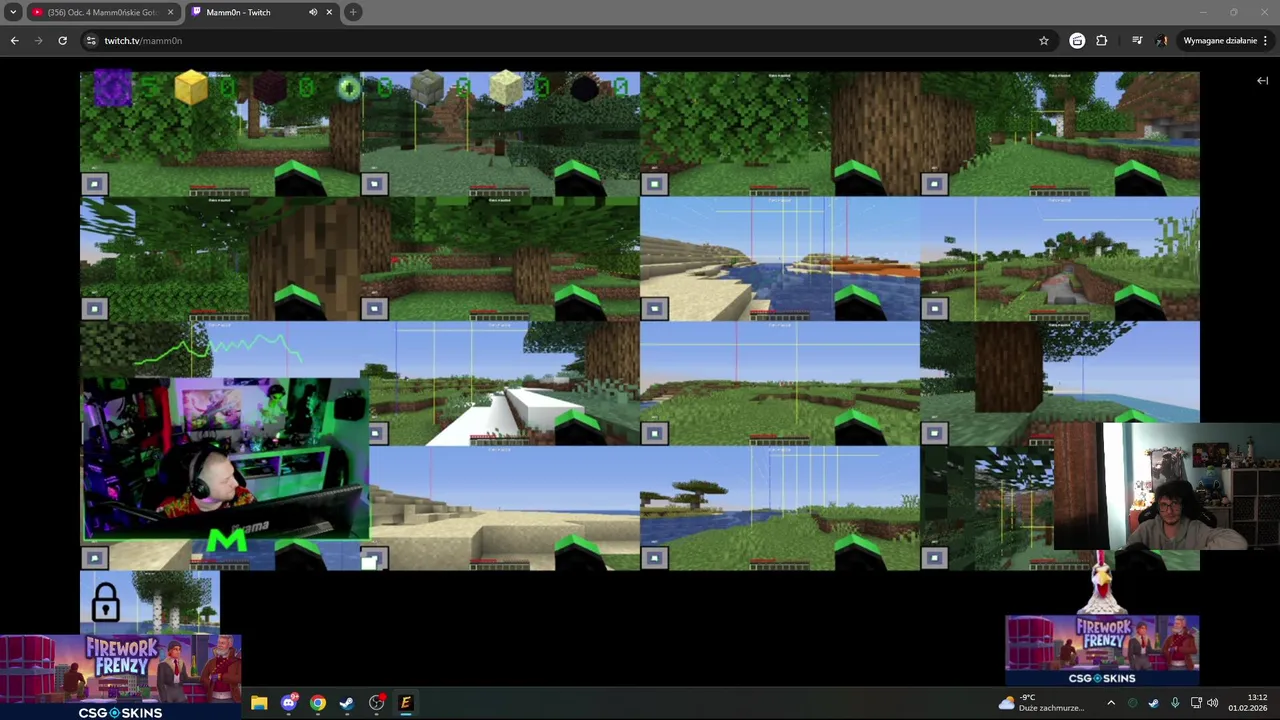Open Google Chrome from the taskbar

318,703
